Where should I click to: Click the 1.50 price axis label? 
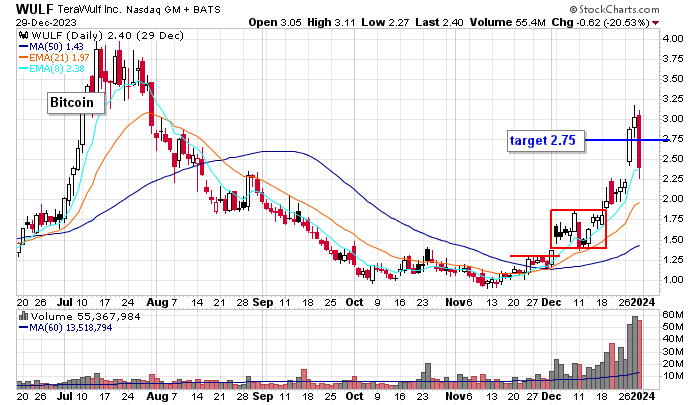(673, 240)
